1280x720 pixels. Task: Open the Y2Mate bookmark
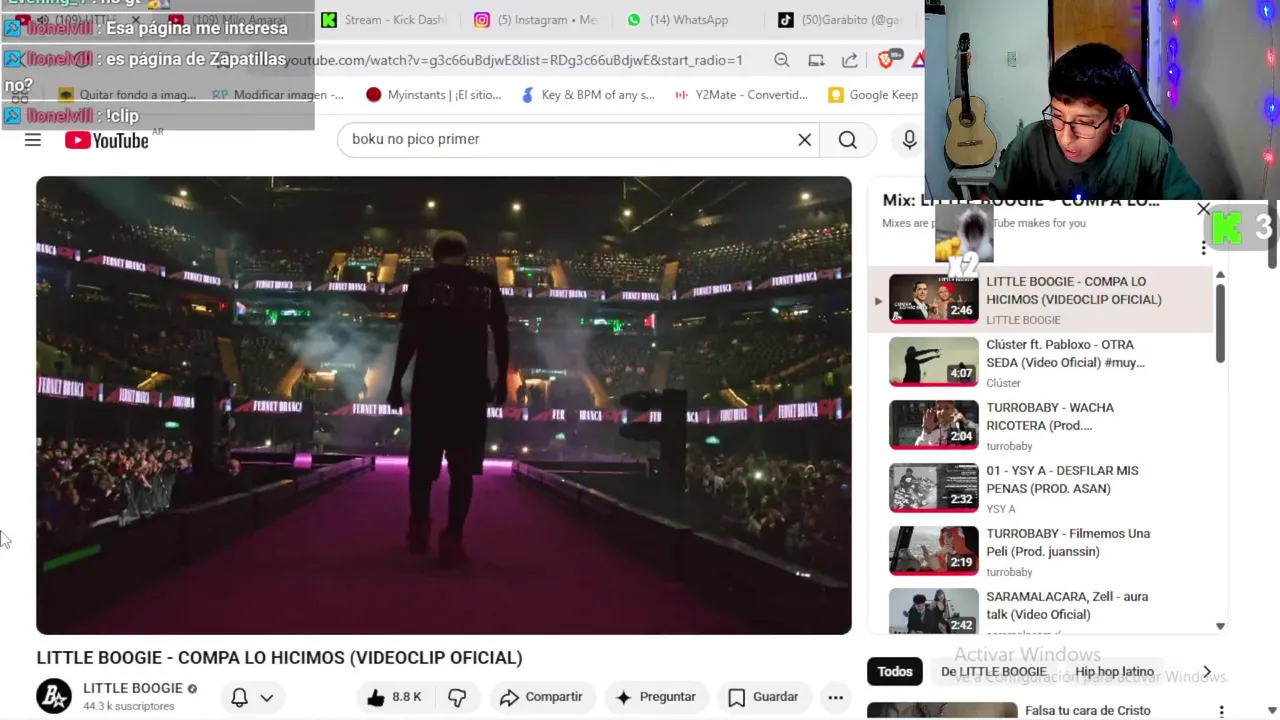click(x=741, y=95)
